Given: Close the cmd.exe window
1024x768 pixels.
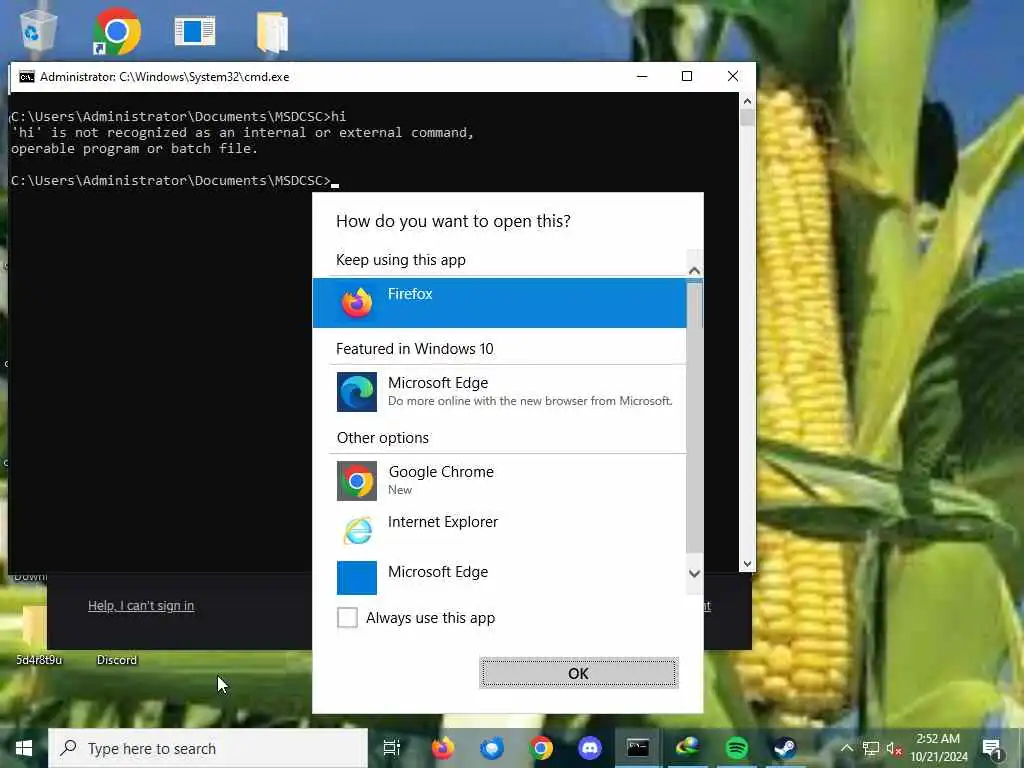Looking at the screenshot, I should pos(733,76).
